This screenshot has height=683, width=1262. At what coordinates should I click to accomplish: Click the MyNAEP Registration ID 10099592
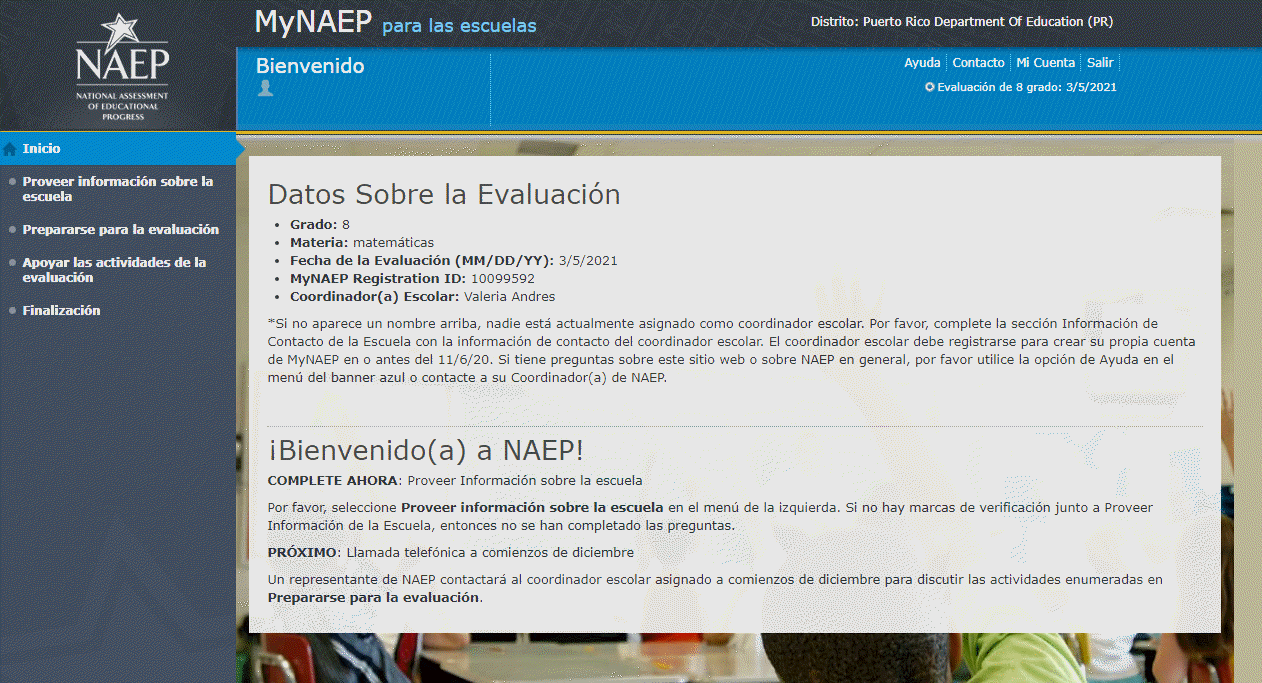(412, 279)
